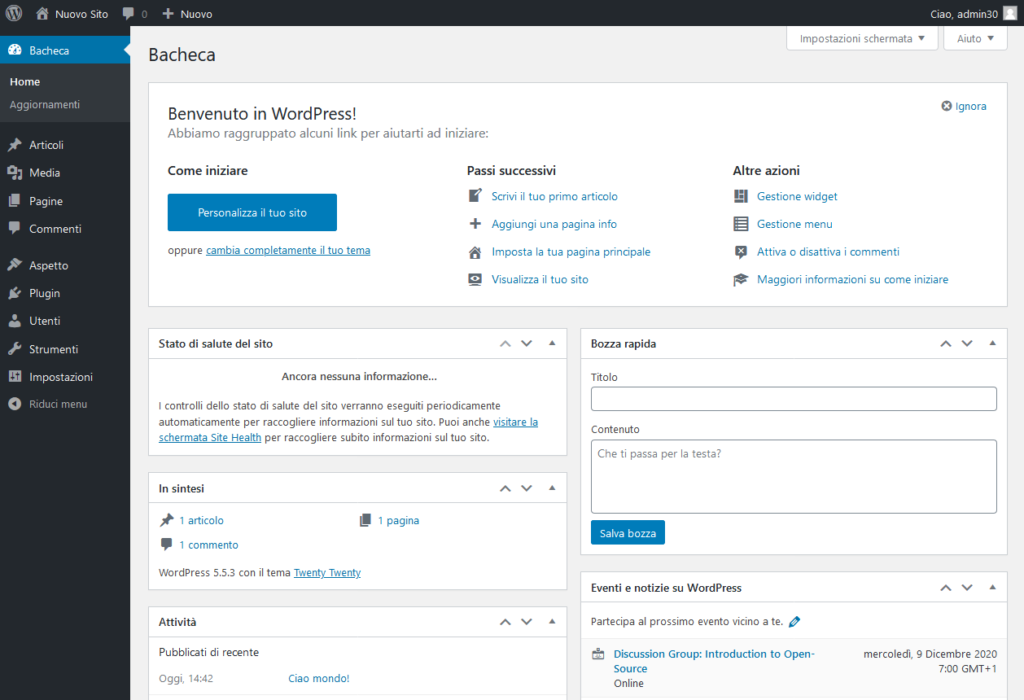This screenshot has height=700, width=1024.
Task: Click the WordPress logo in admin bar
Action: click(14, 13)
